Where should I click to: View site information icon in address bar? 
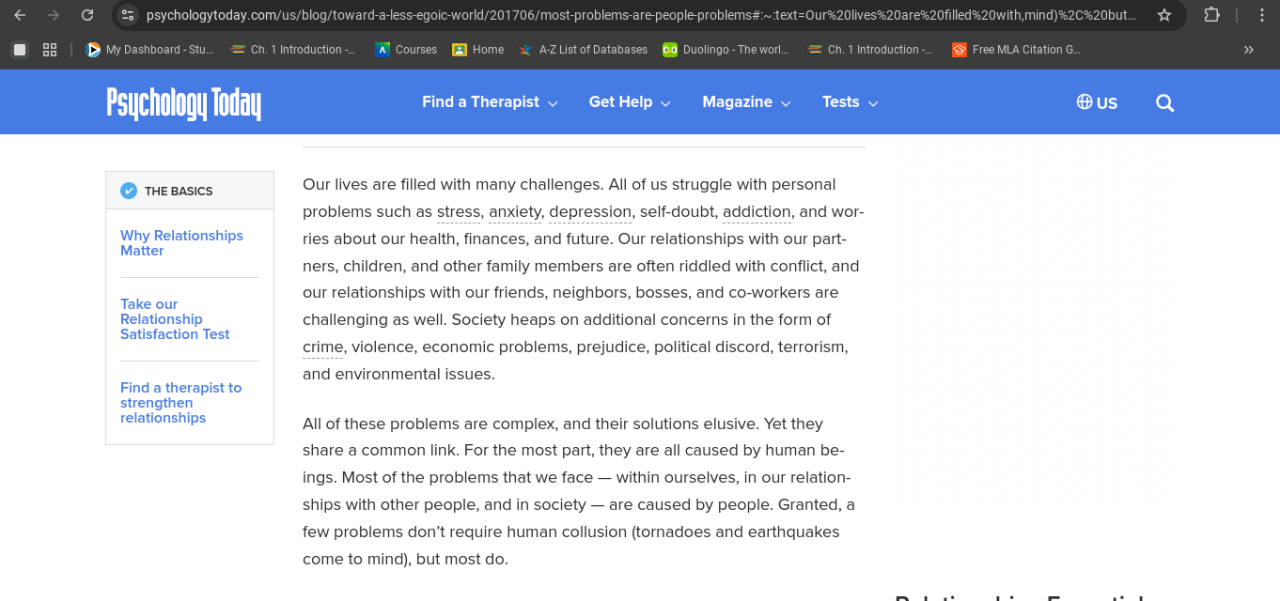click(x=127, y=15)
